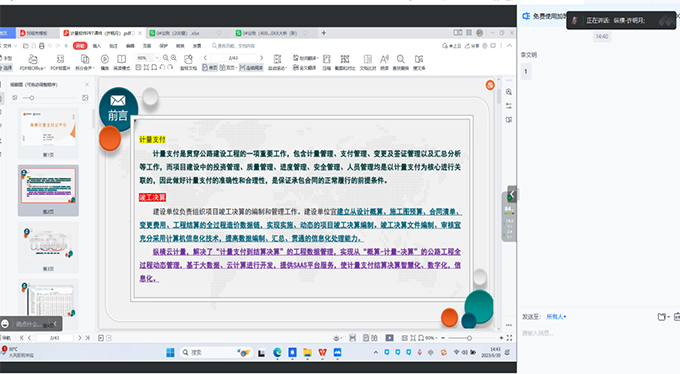Open the 拆分合并 split-merge tool

(85, 62)
